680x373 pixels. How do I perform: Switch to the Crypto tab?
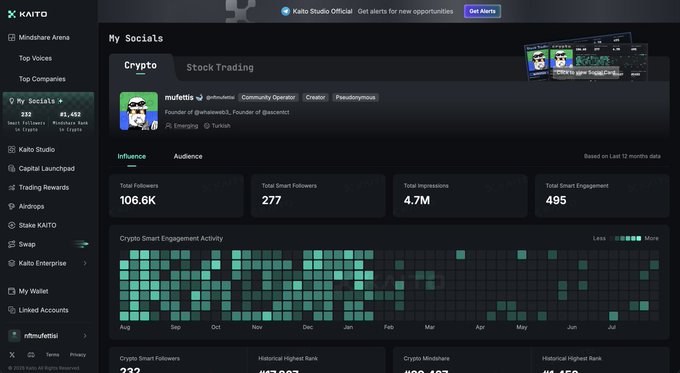pyautogui.click(x=140, y=65)
